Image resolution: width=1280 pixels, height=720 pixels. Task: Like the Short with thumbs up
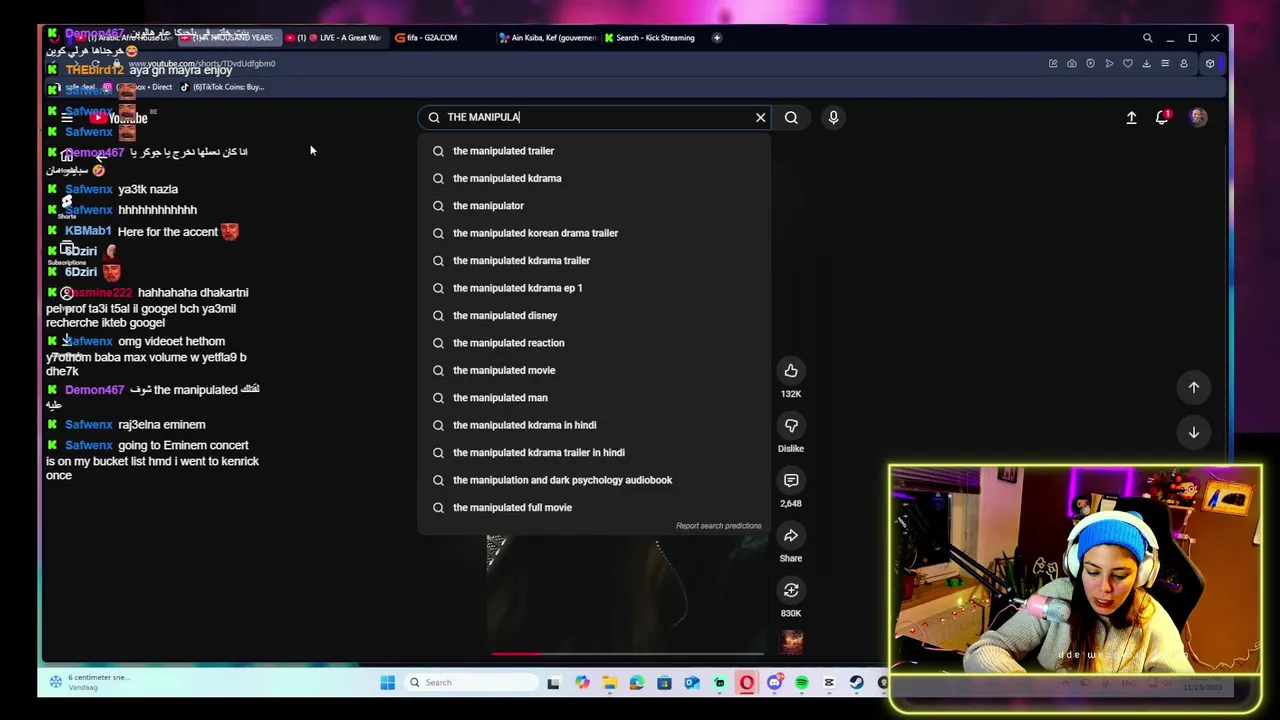tap(791, 371)
